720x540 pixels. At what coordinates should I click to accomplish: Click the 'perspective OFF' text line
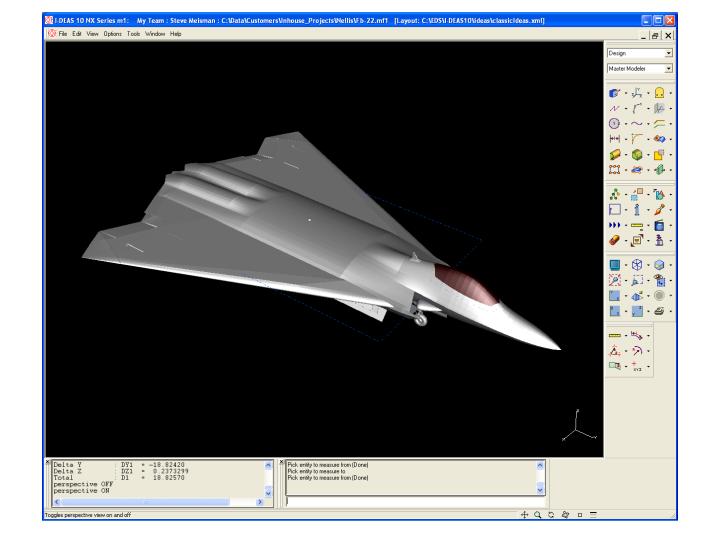tap(83, 484)
